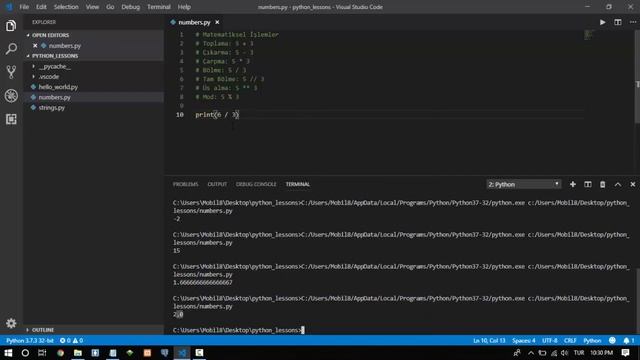Viewport: 640px width, 360px height.
Task: Open the Selection menu
Action: (x=66, y=7)
